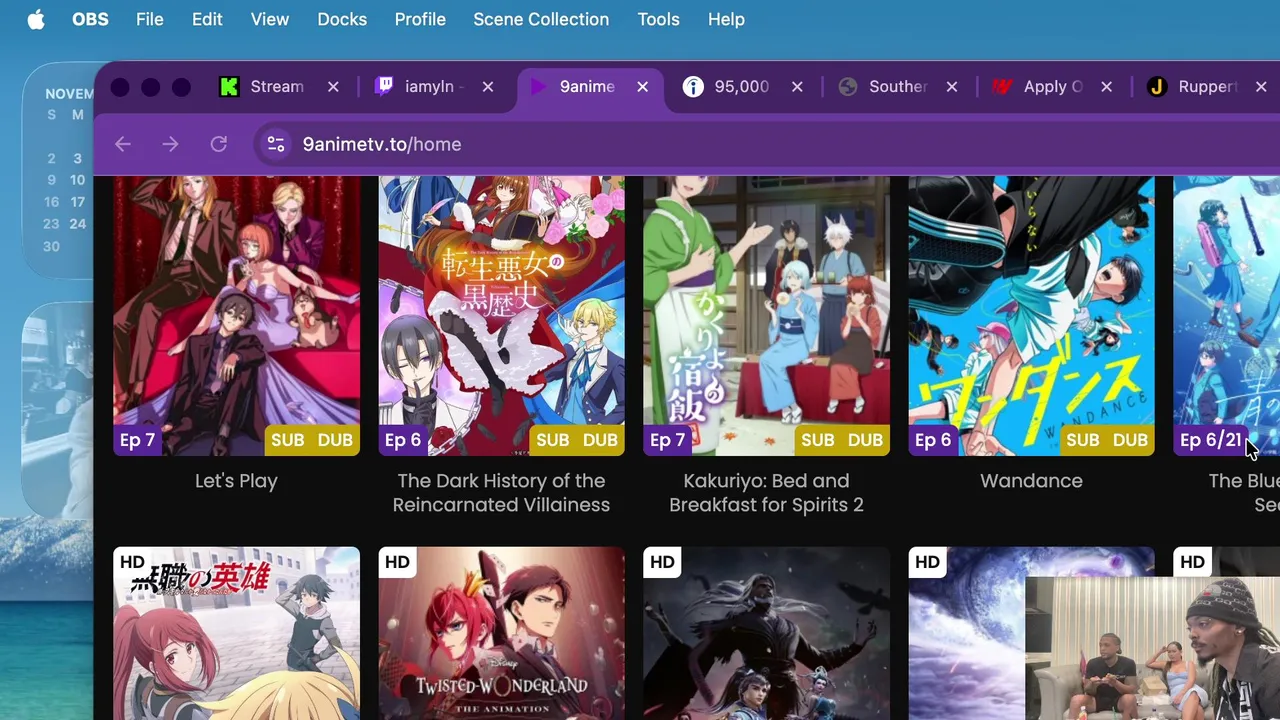Open the Reincarnated Villainess poster
1280x720 pixels.
point(502,316)
